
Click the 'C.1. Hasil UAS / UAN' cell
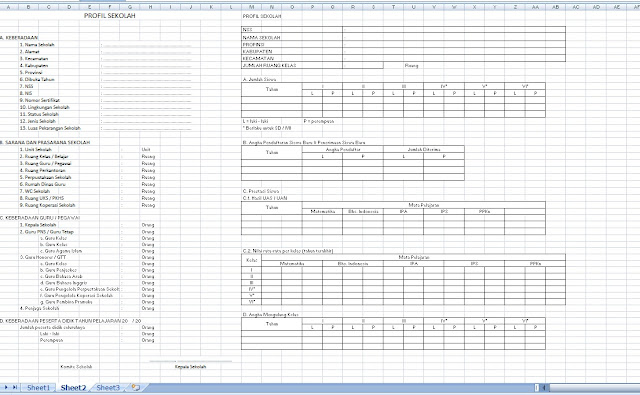265,198
